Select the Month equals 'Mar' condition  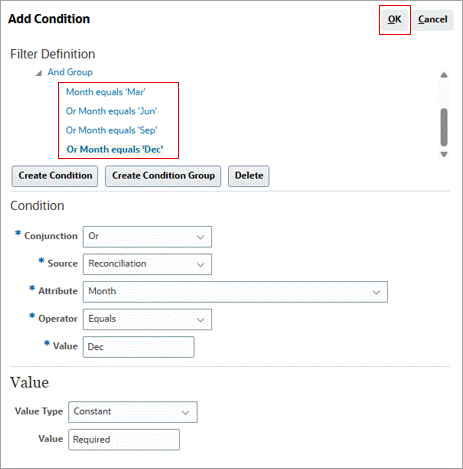coord(105,92)
